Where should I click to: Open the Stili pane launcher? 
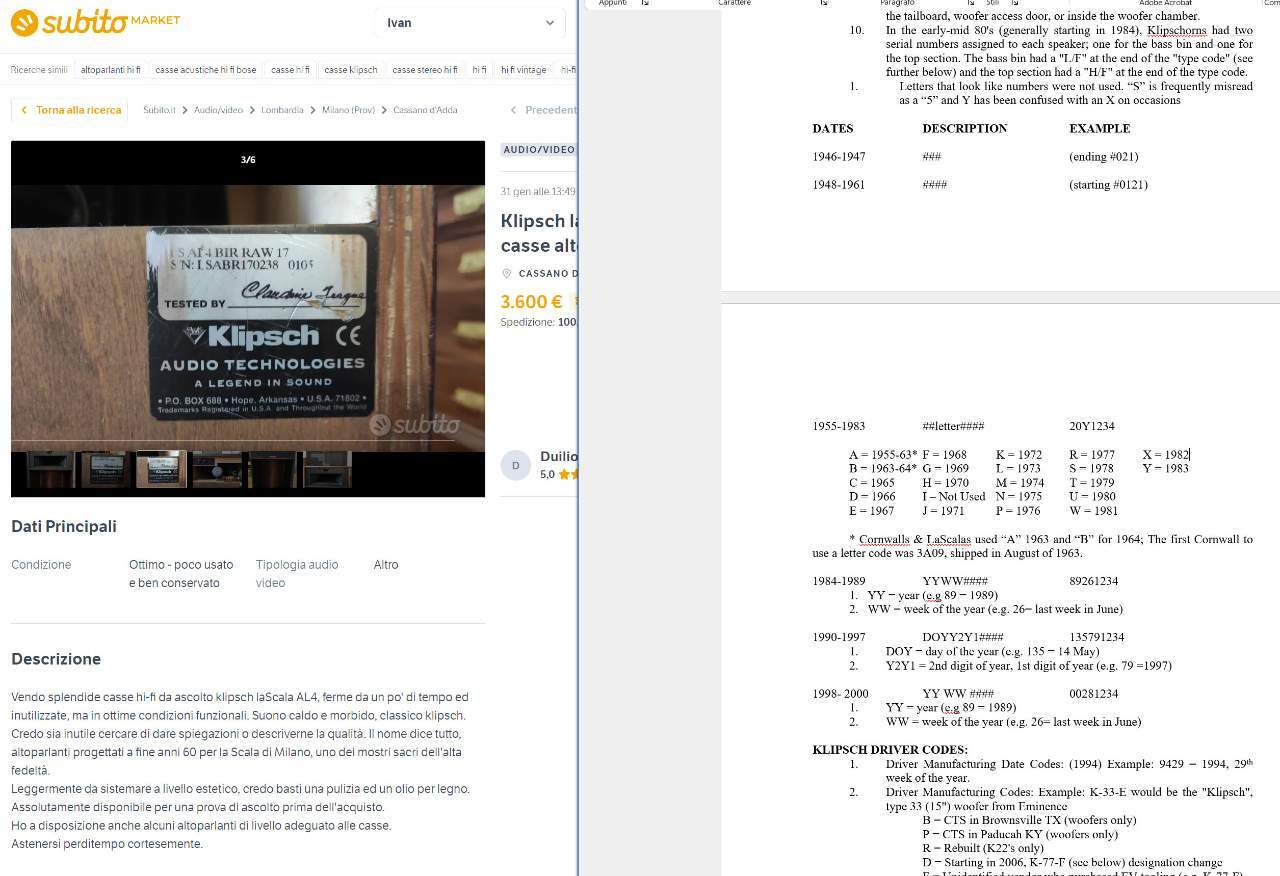[1013, 3]
